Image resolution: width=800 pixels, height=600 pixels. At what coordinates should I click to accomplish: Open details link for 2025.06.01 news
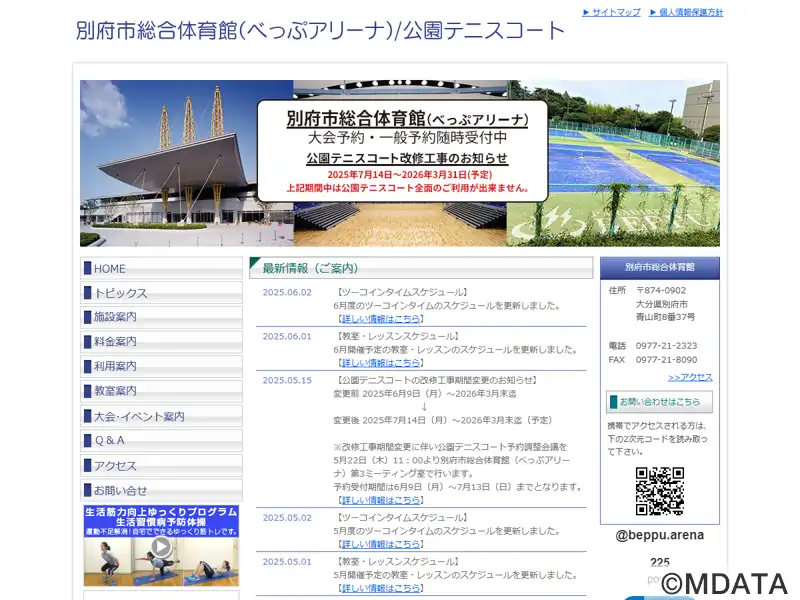[x=381, y=363]
